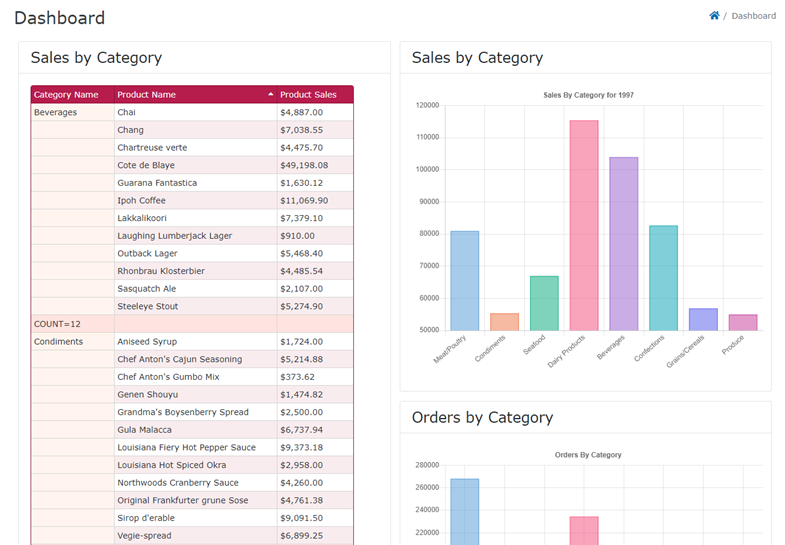Click the Dairy Products bar in sales chart
This screenshot has height=545, width=785.
[x=584, y=225]
